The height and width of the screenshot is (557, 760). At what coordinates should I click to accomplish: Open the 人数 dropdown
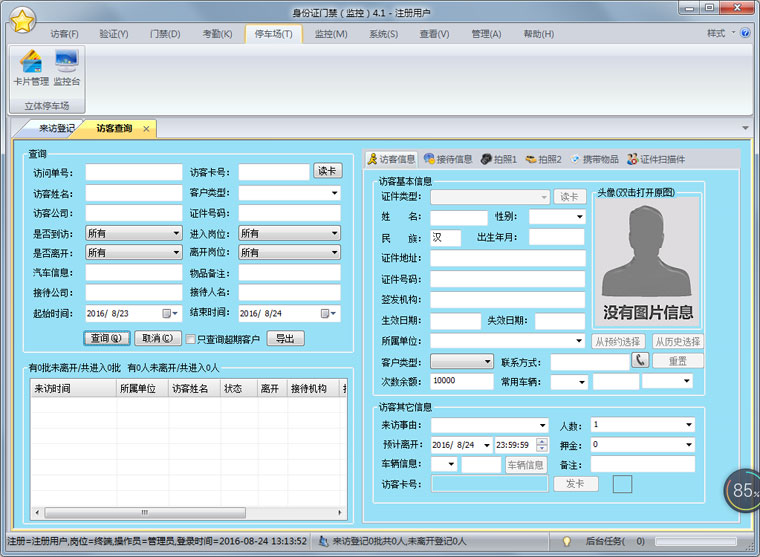[689, 425]
